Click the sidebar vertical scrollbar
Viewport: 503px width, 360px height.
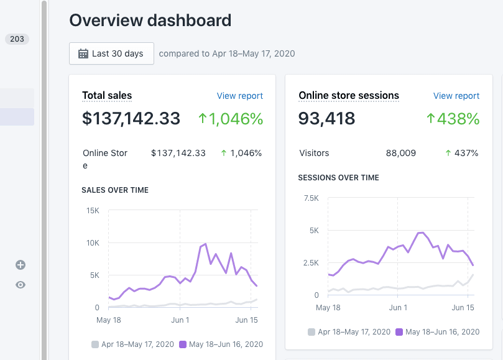point(44,180)
